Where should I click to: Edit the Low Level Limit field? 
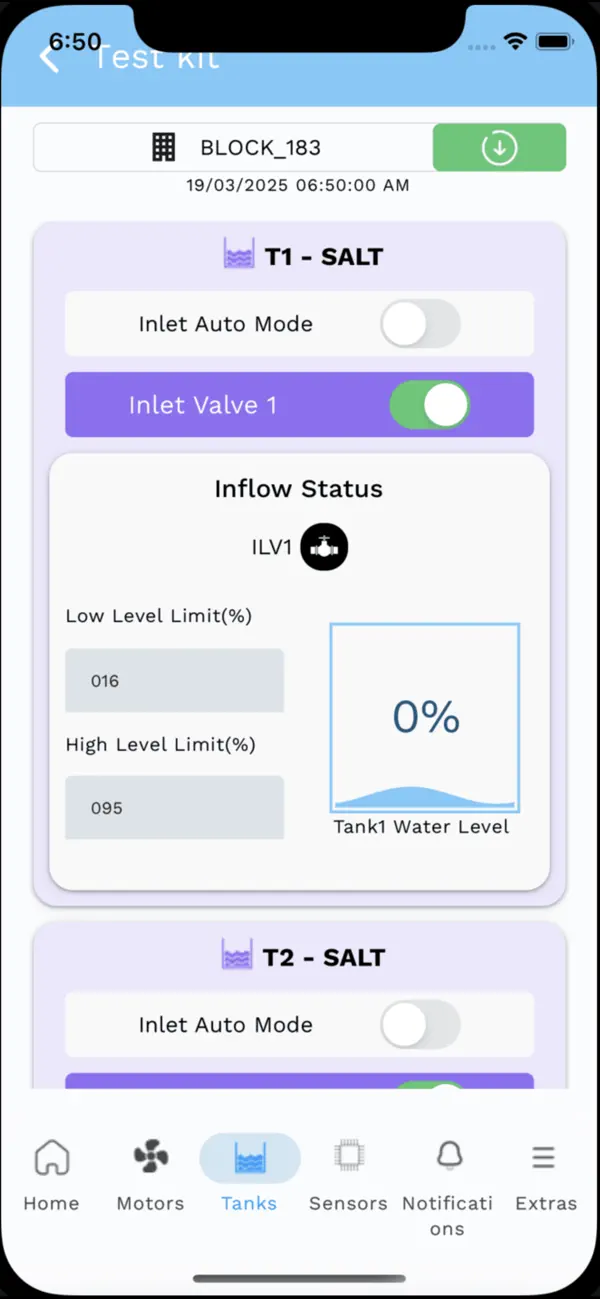174,680
